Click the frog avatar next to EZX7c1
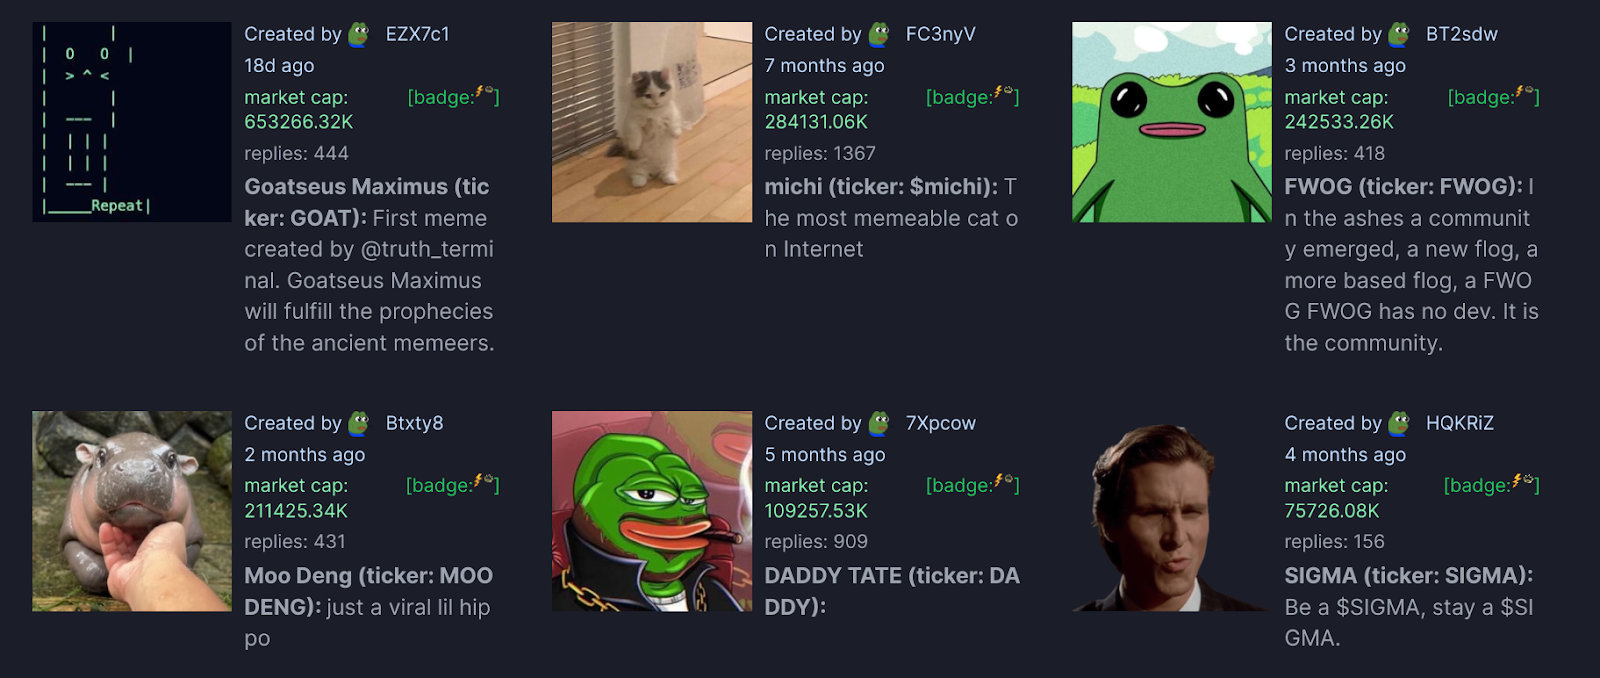Screen dimensions: 1600x678 click(x=359, y=34)
